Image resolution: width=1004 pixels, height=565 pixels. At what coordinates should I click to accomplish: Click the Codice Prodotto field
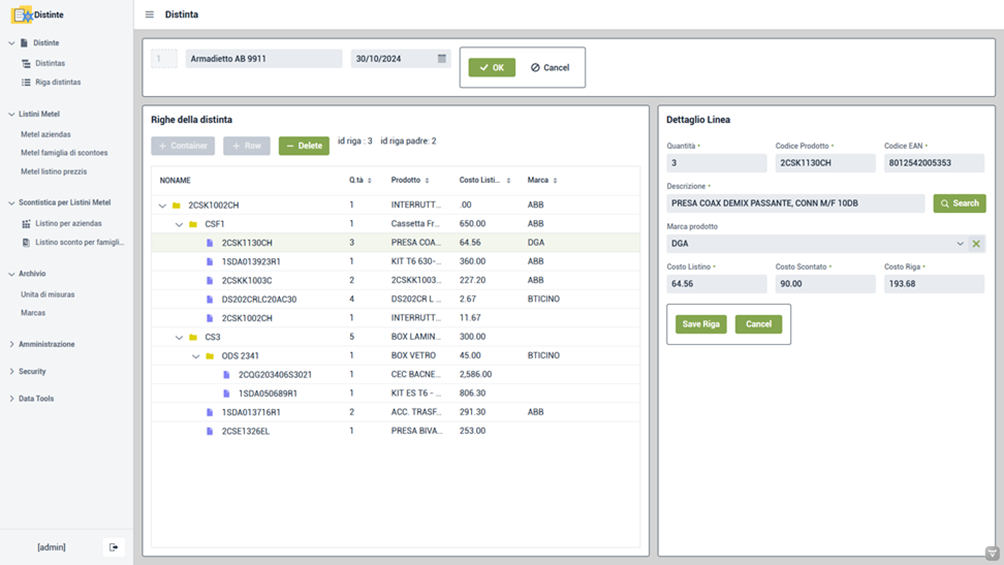[x=825, y=163]
